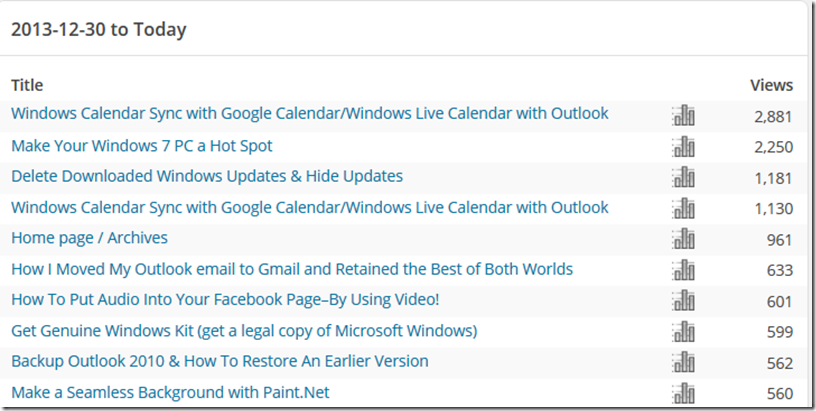
Task: Open stats icon for Outlook email to Gmail post
Action: pyautogui.click(x=684, y=270)
